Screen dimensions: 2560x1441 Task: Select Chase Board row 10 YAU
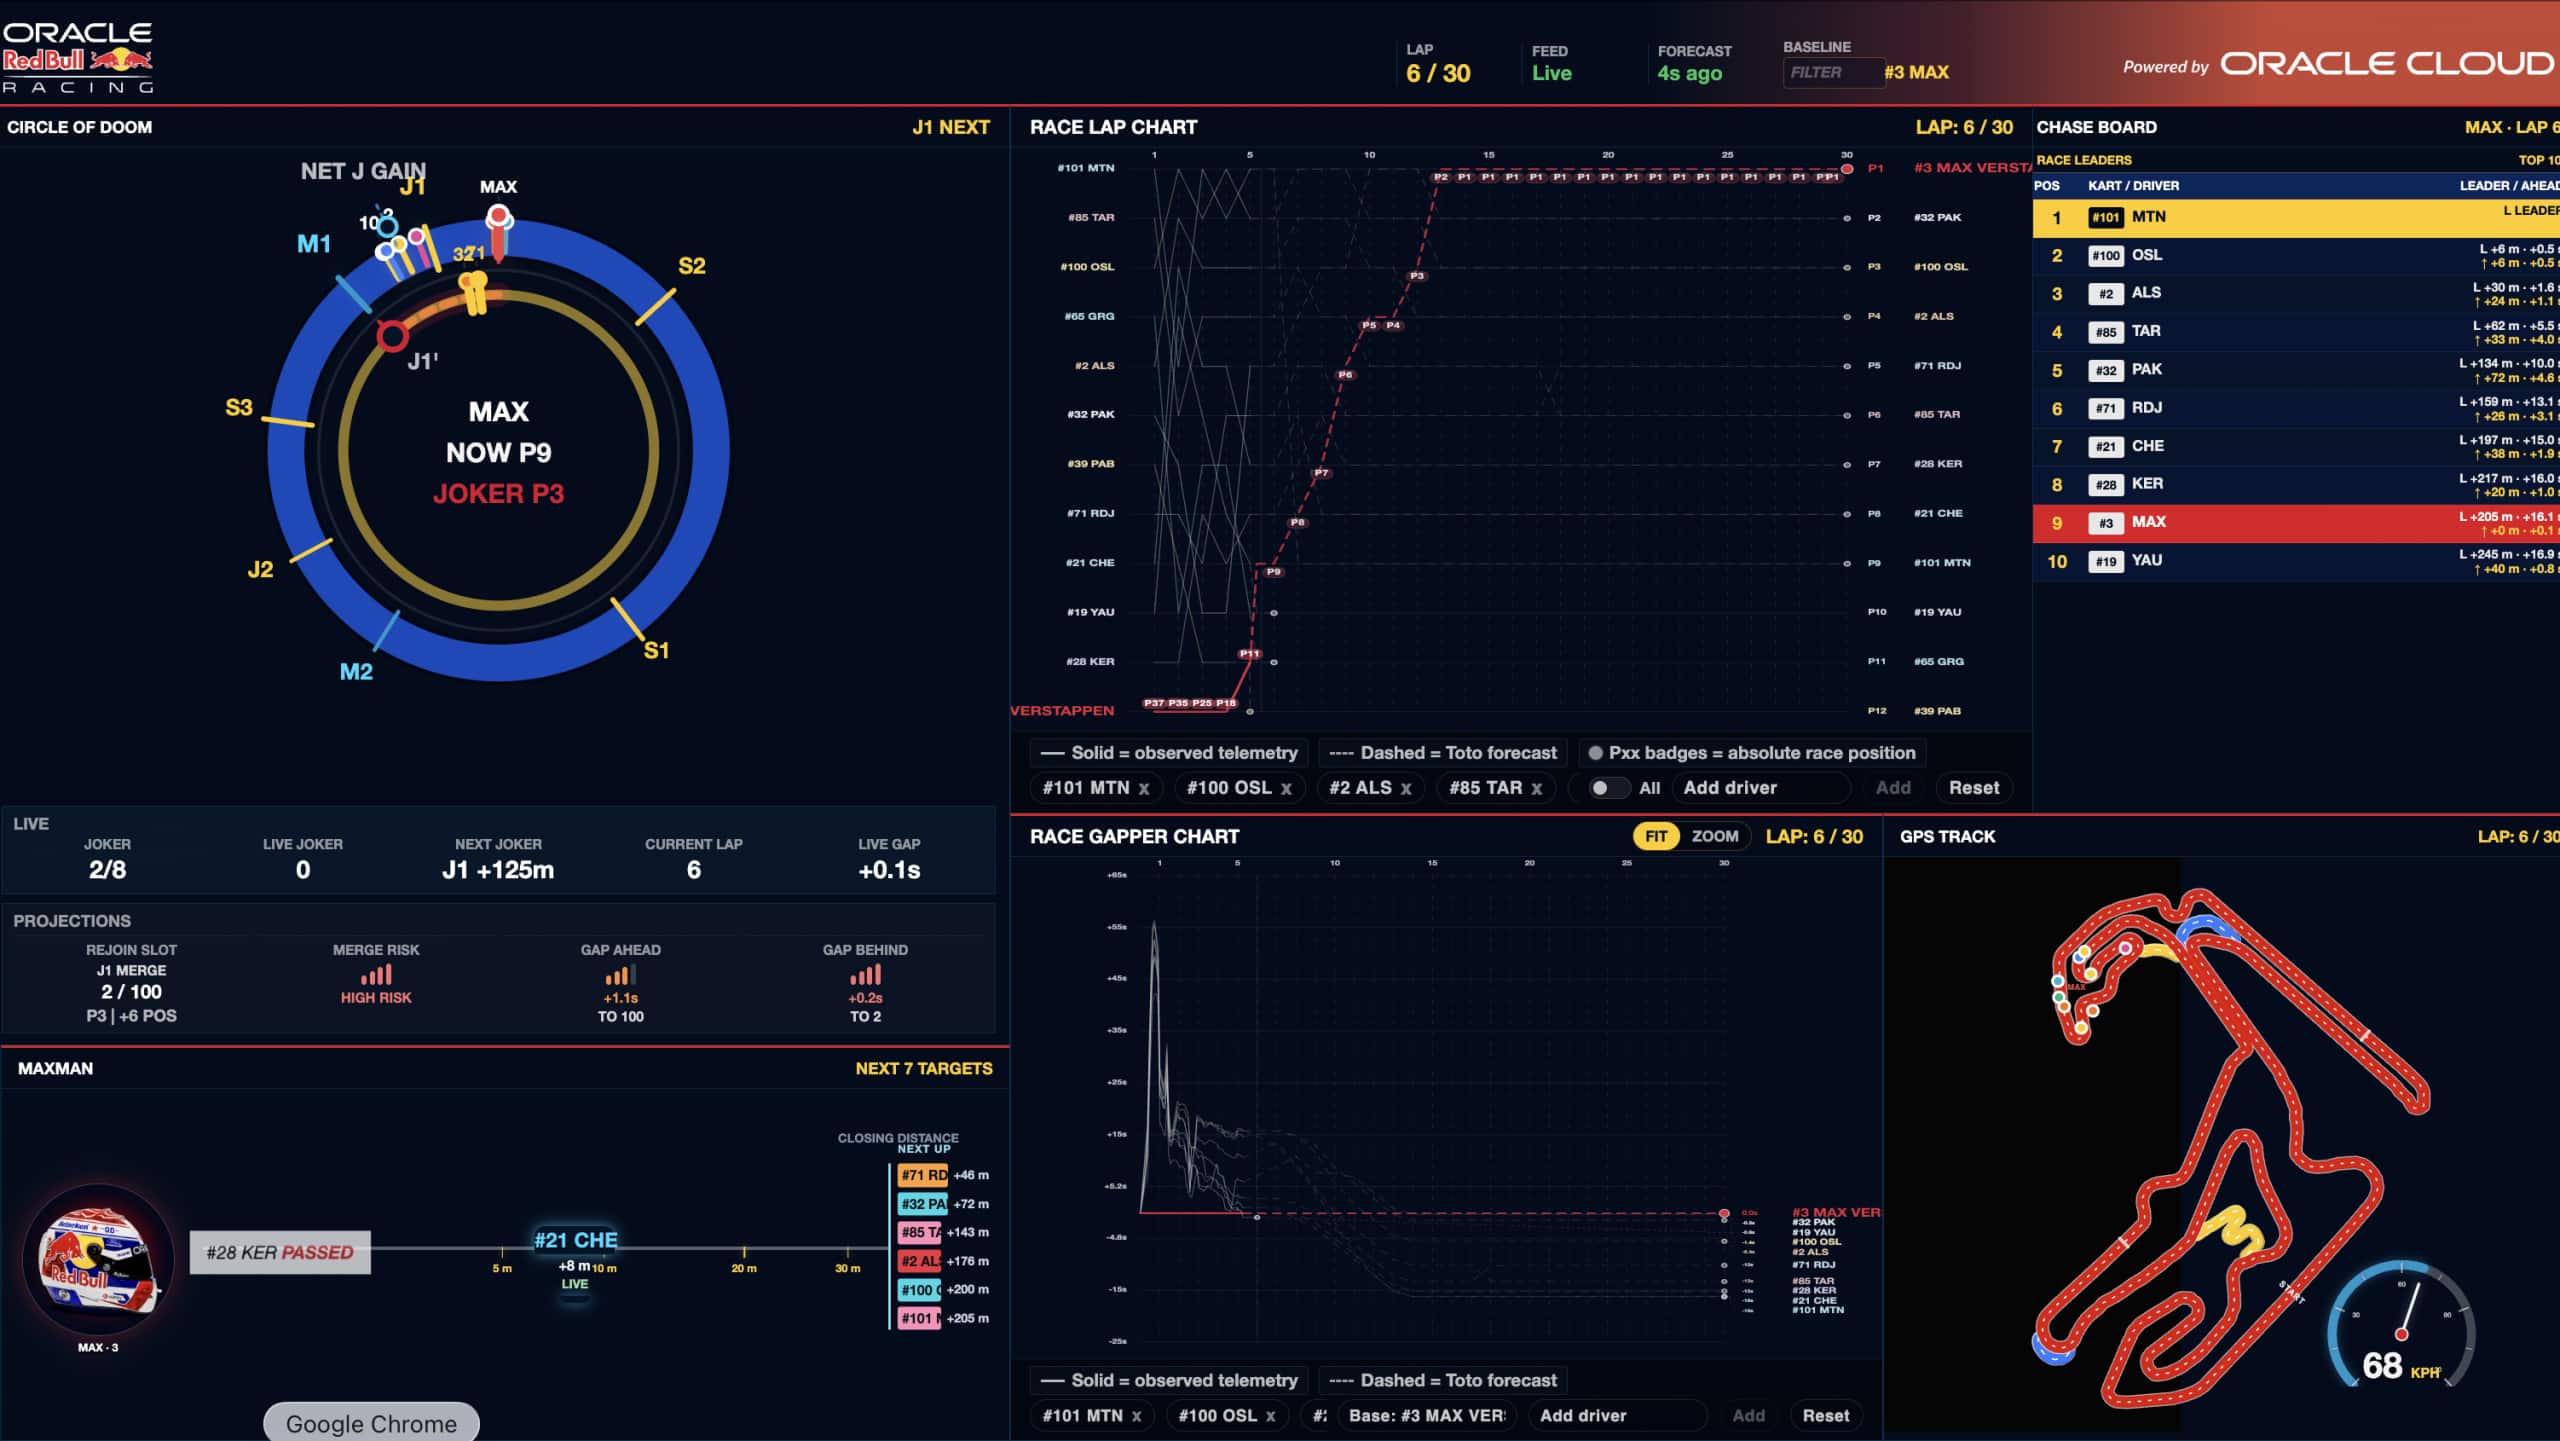point(2296,561)
